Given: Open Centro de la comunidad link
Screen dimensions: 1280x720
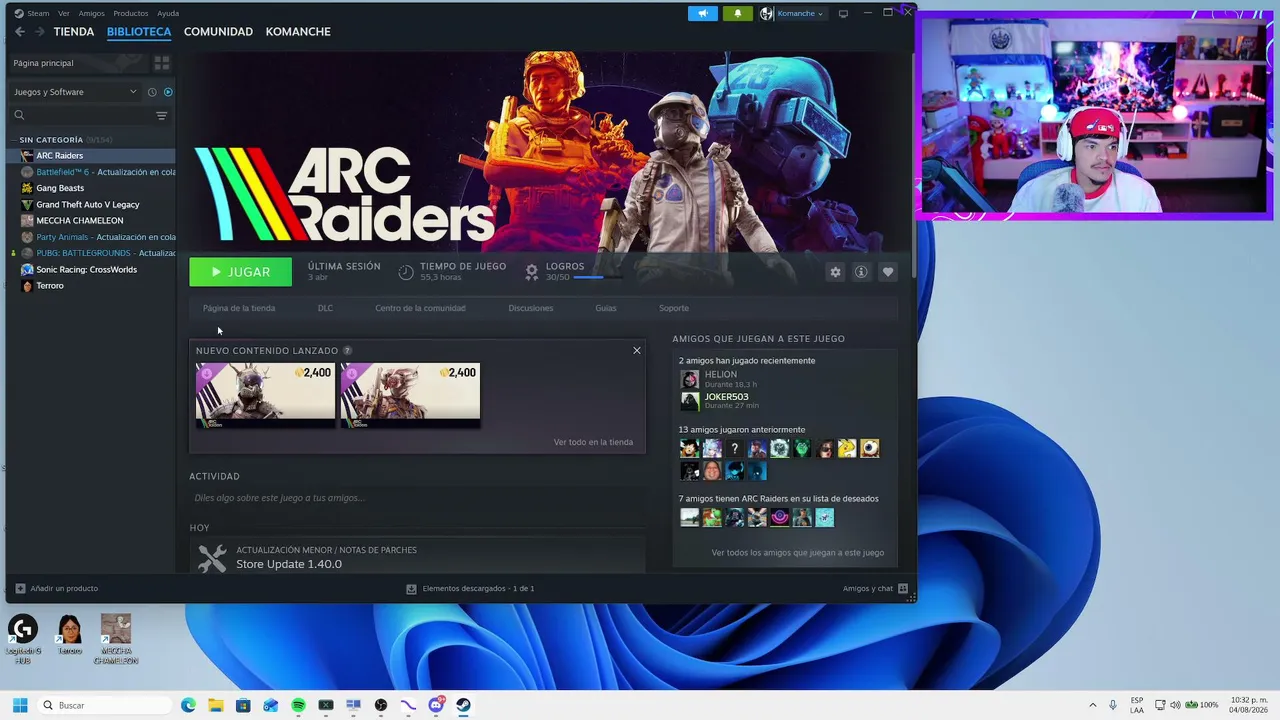Looking at the screenshot, I should 420,308.
